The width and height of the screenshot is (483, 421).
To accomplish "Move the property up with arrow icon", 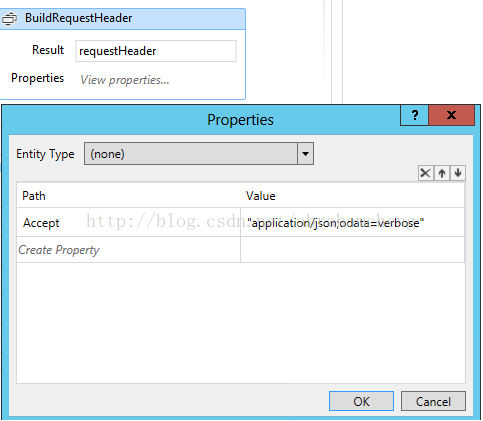I will click(442, 173).
